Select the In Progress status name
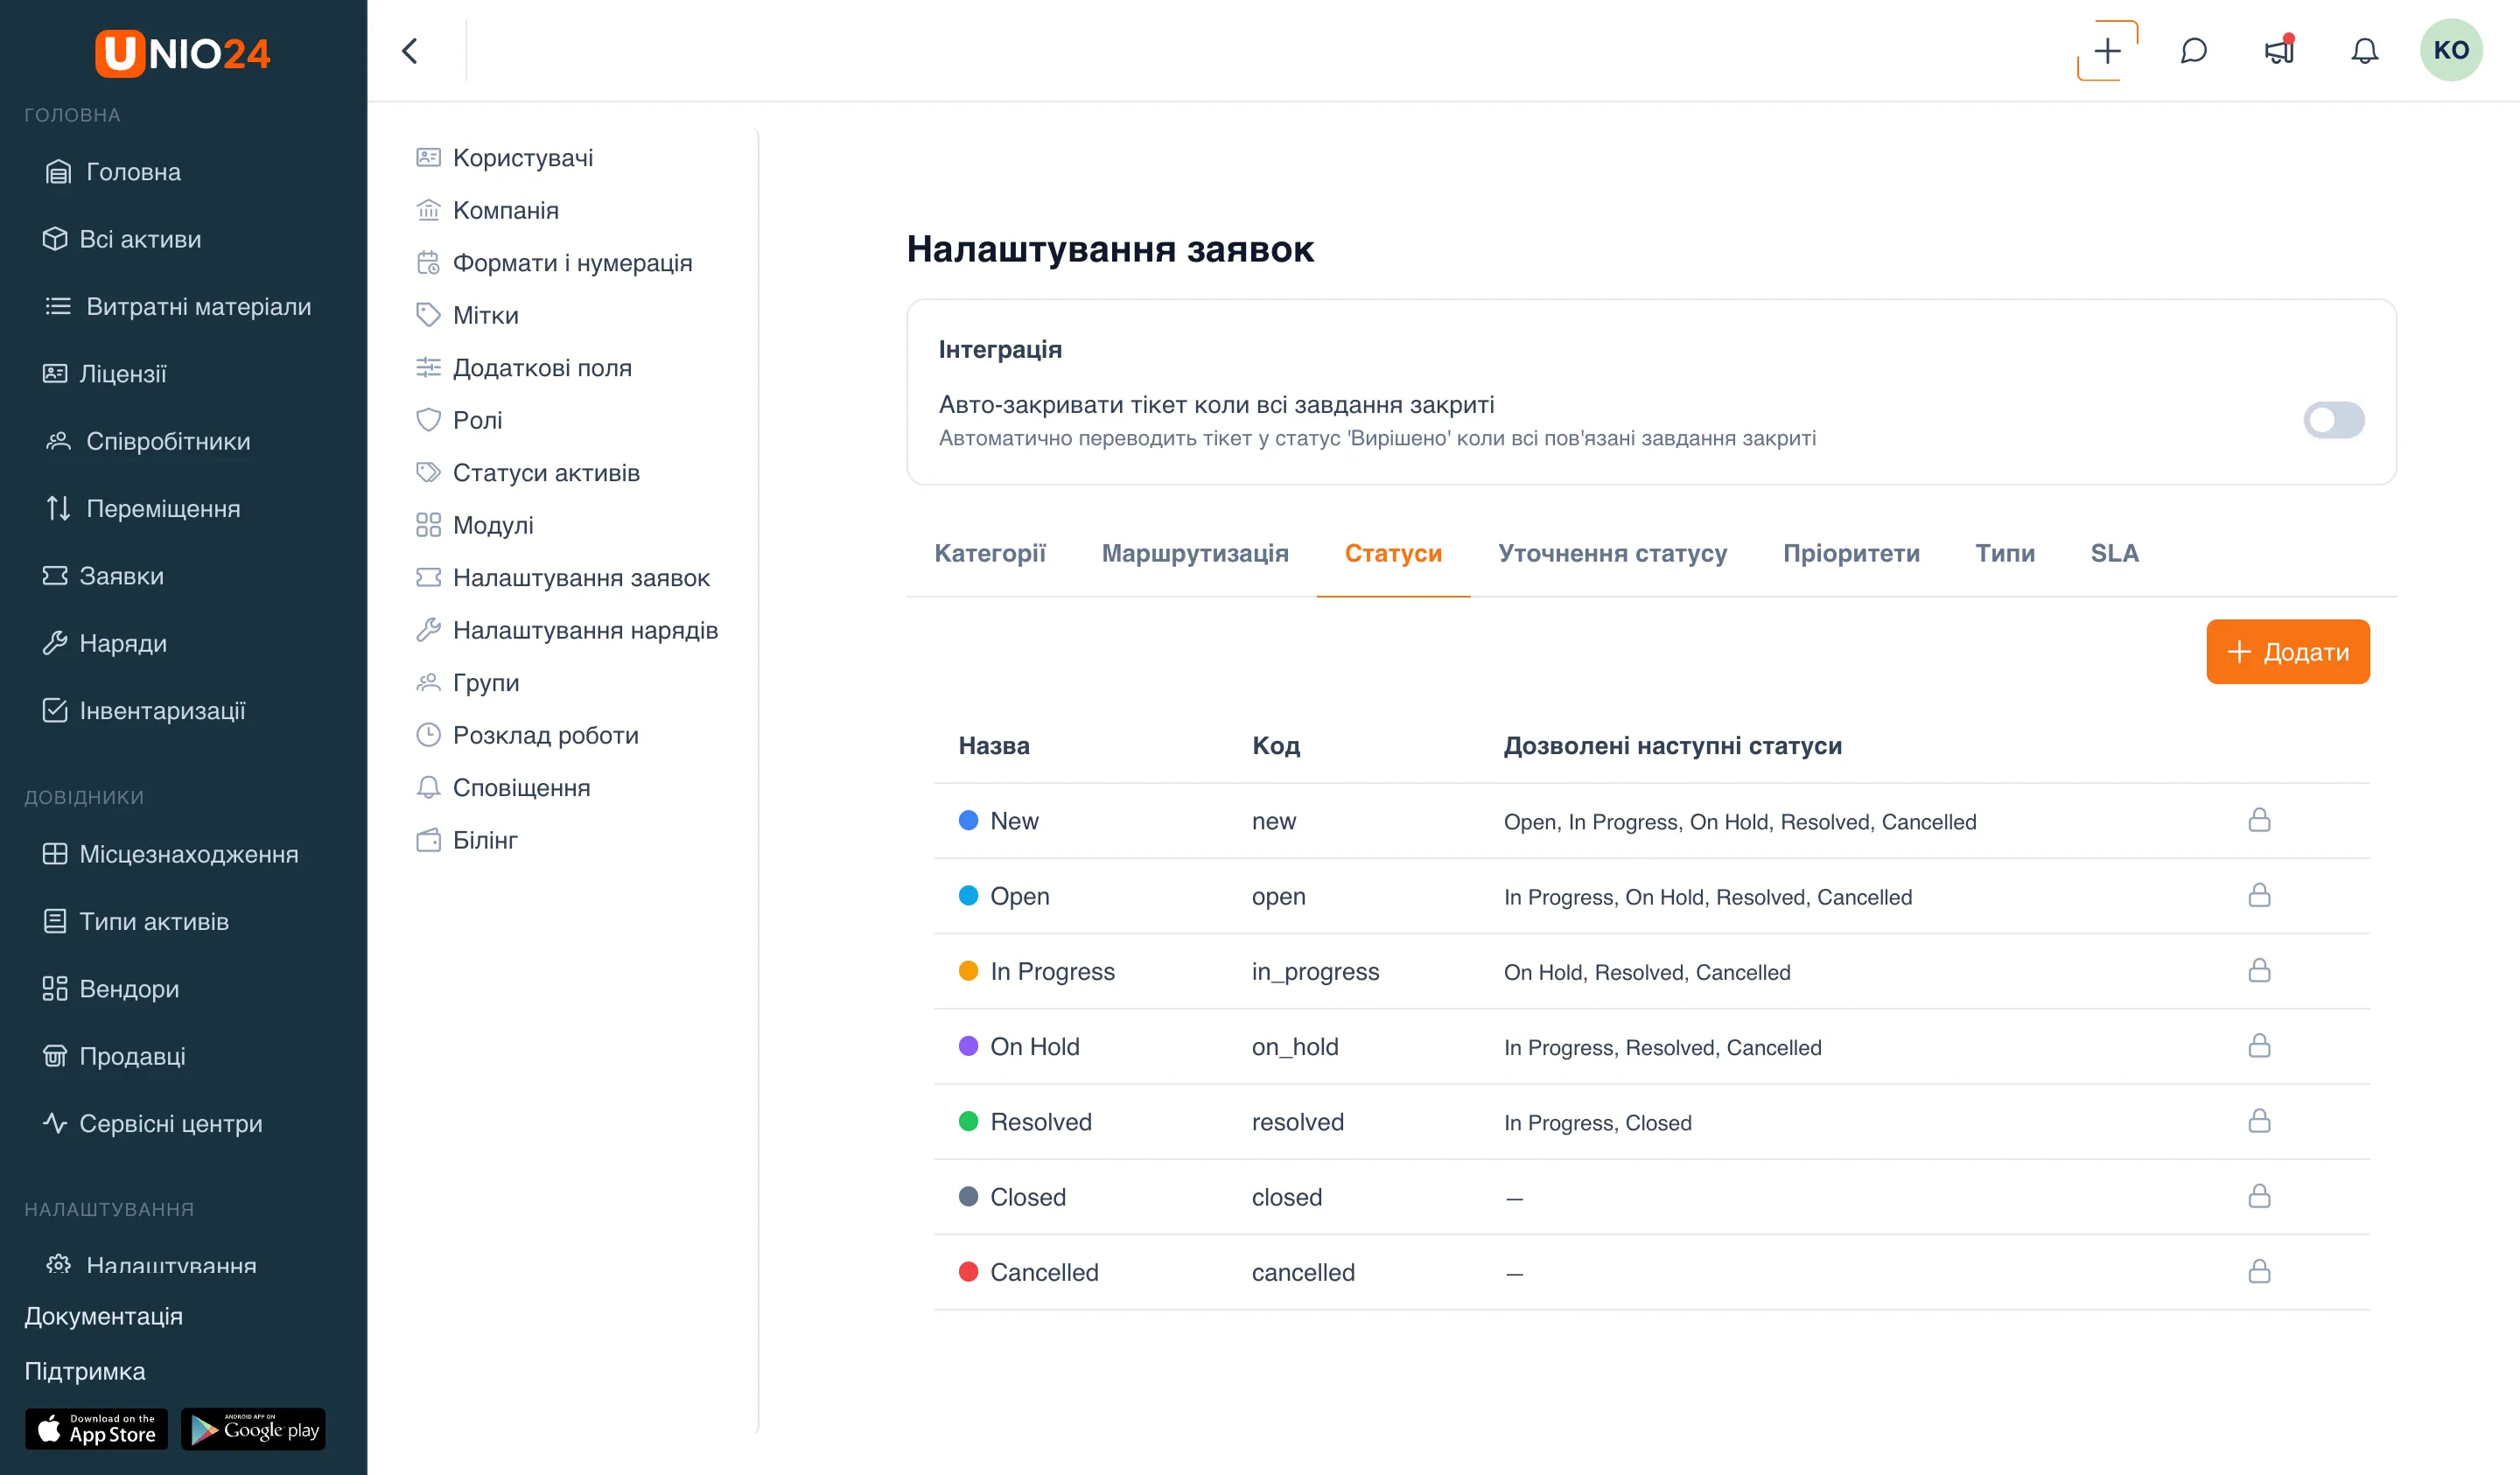Image resolution: width=2520 pixels, height=1475 pixels. coord(1052,971)
